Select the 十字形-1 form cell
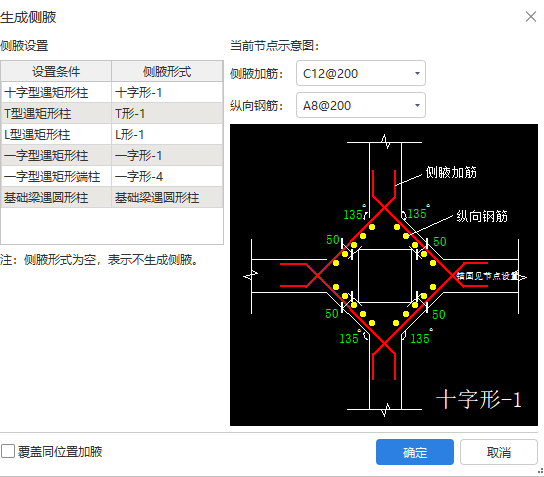 click(x=167, y=92)
